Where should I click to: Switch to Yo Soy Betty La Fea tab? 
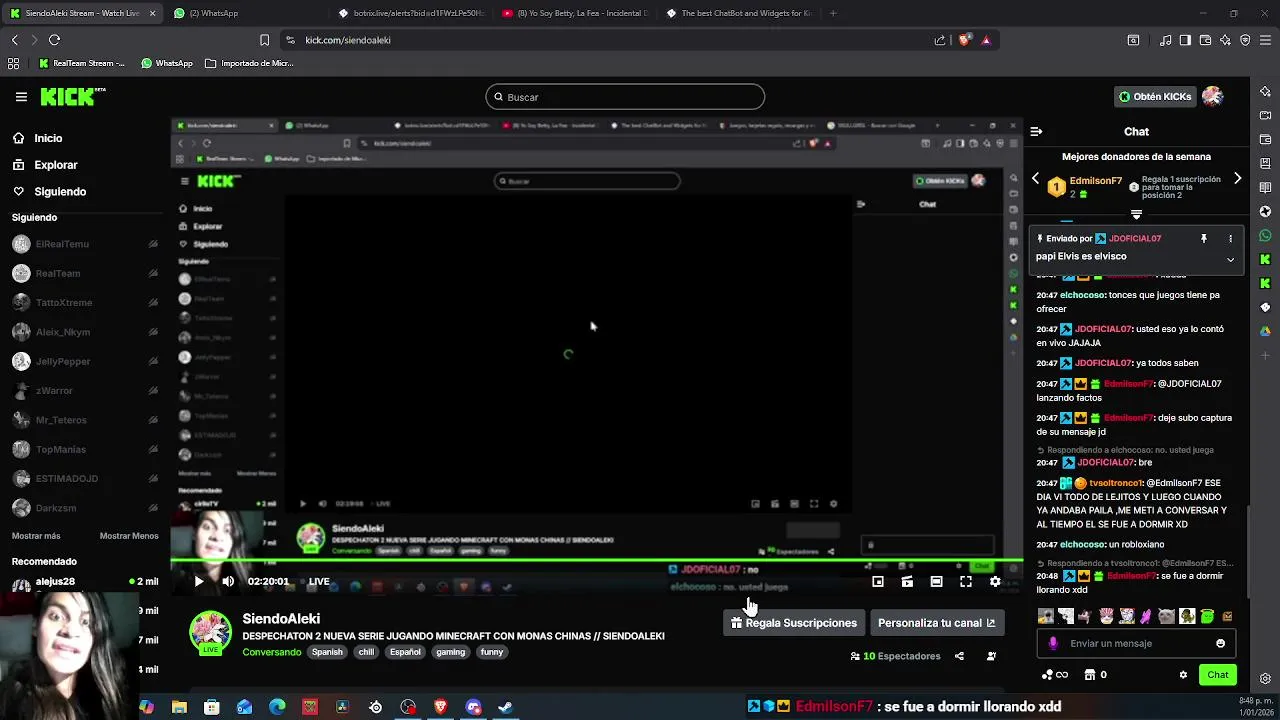(574, 13)
